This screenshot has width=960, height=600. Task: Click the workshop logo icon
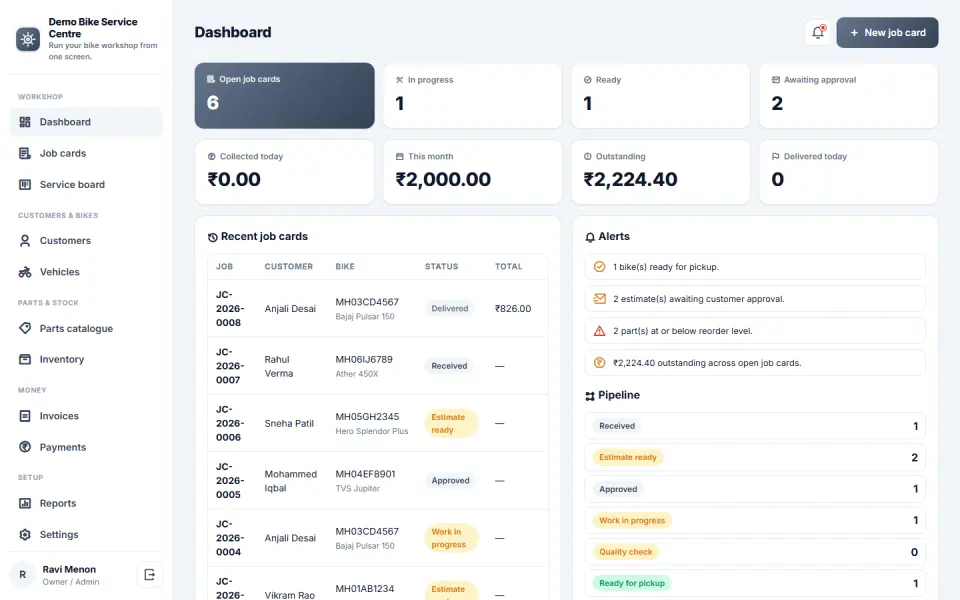tap(28, 39)
